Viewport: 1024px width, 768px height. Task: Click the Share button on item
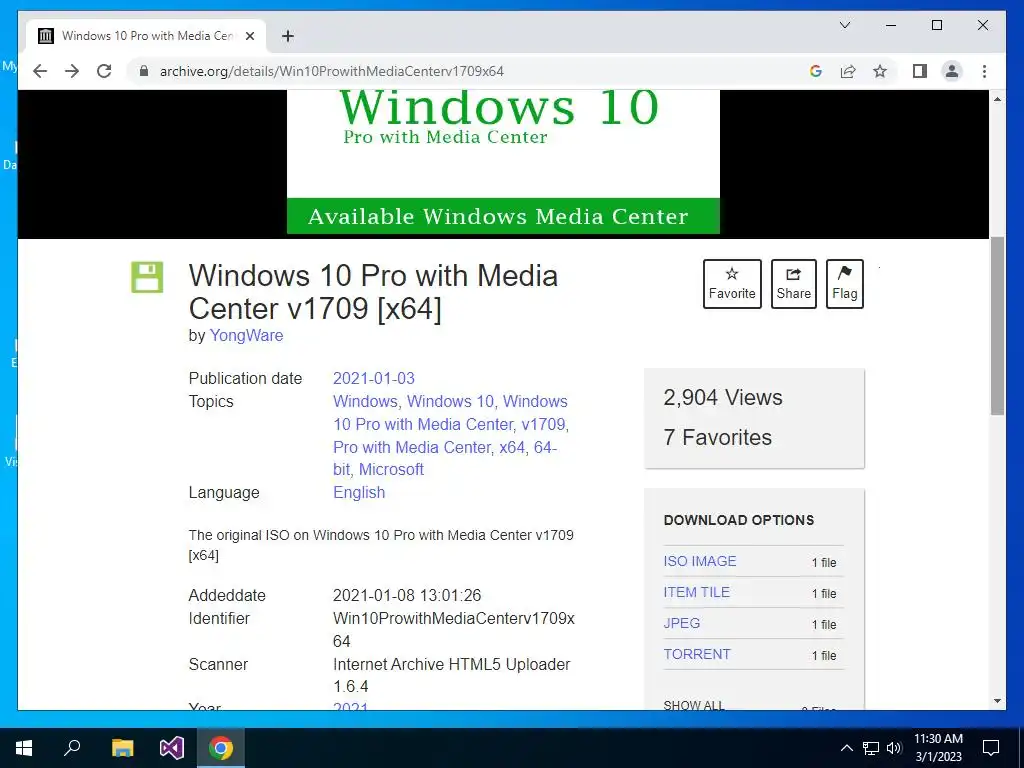(x=793, y=283)
